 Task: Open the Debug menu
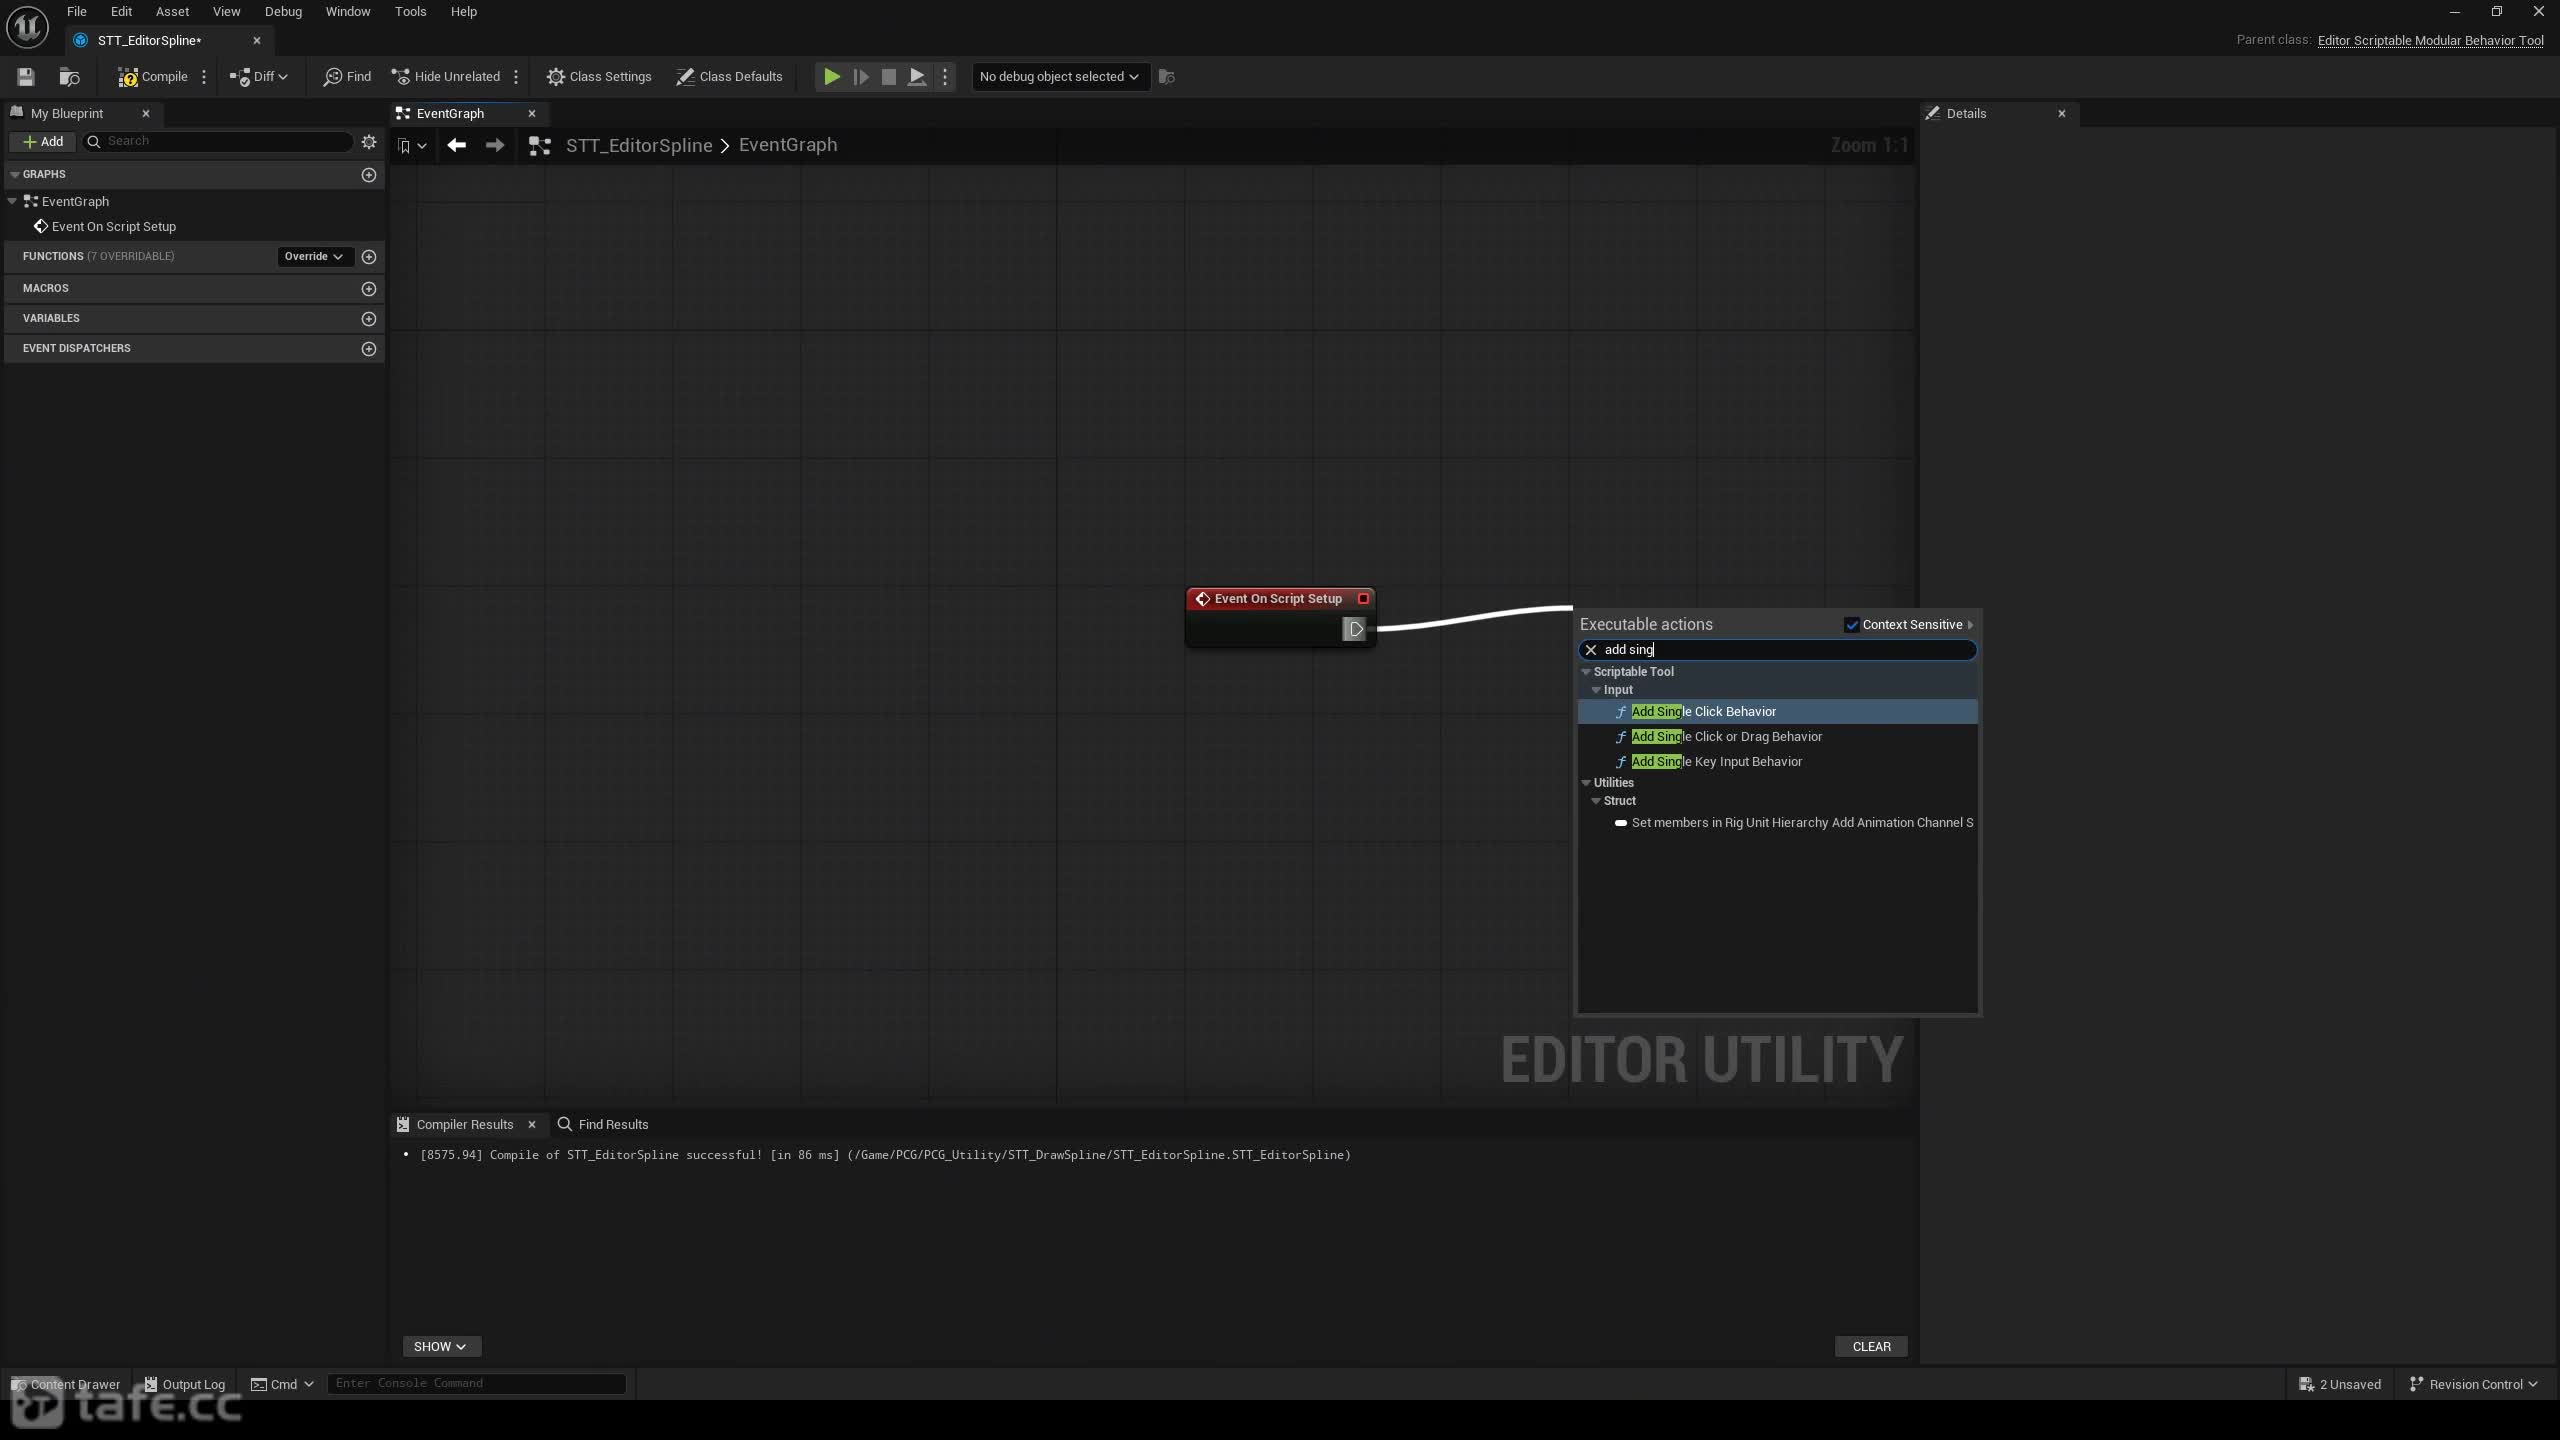click(283, 12)
